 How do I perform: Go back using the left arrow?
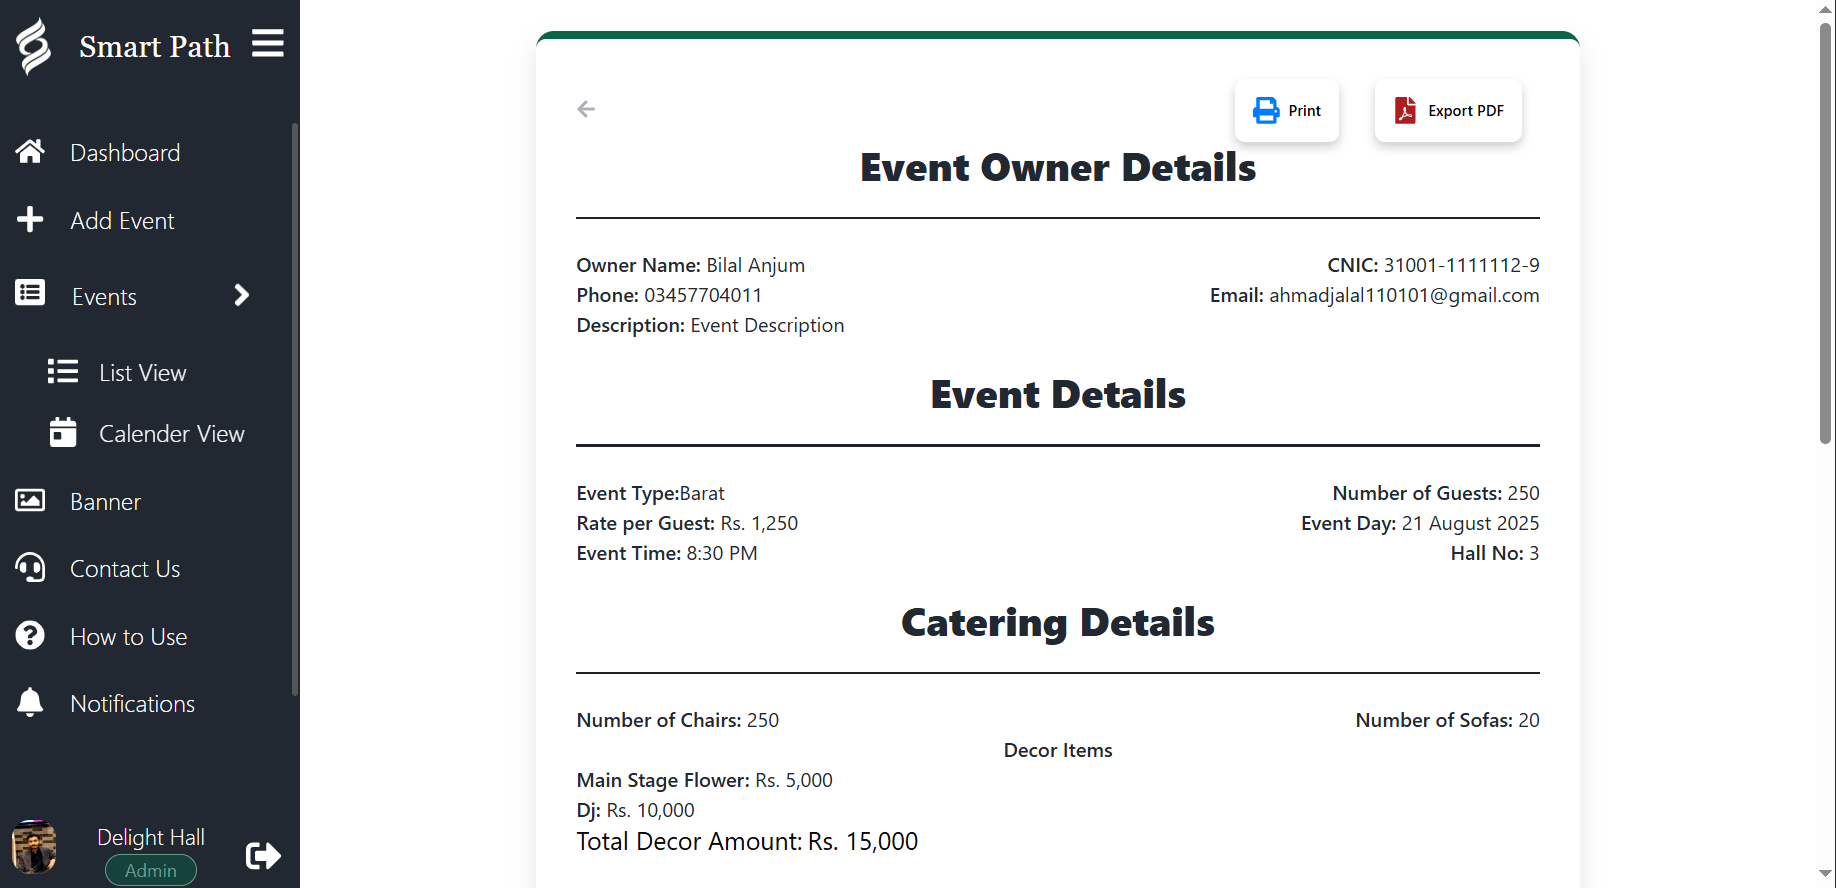586,109
